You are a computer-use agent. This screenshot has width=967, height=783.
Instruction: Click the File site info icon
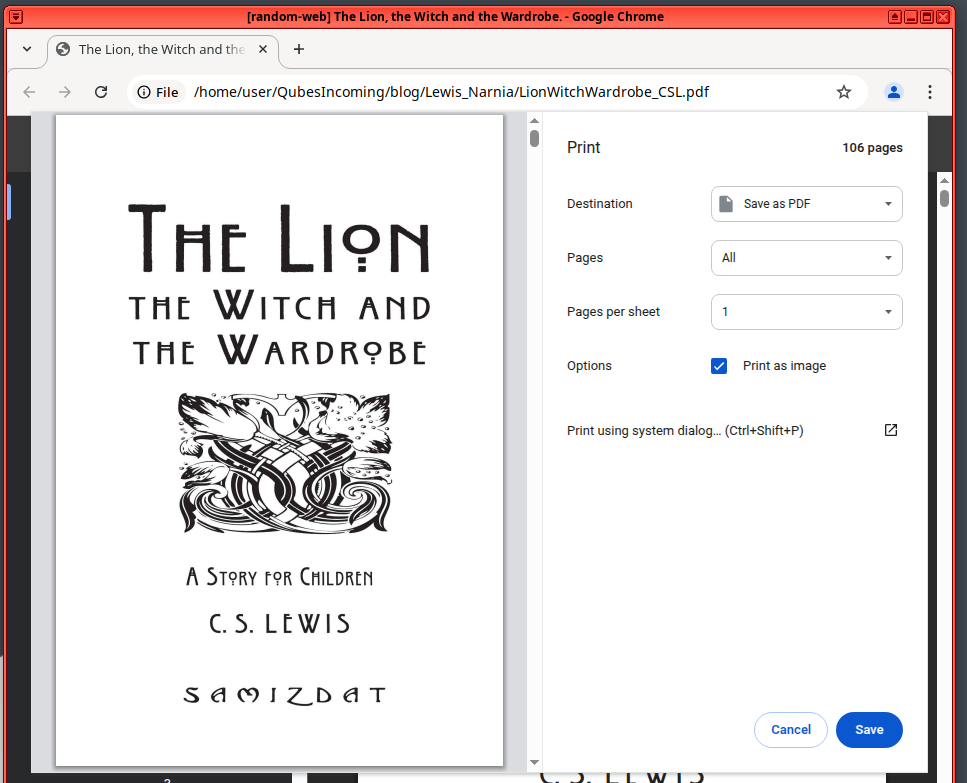click(158, 92)
